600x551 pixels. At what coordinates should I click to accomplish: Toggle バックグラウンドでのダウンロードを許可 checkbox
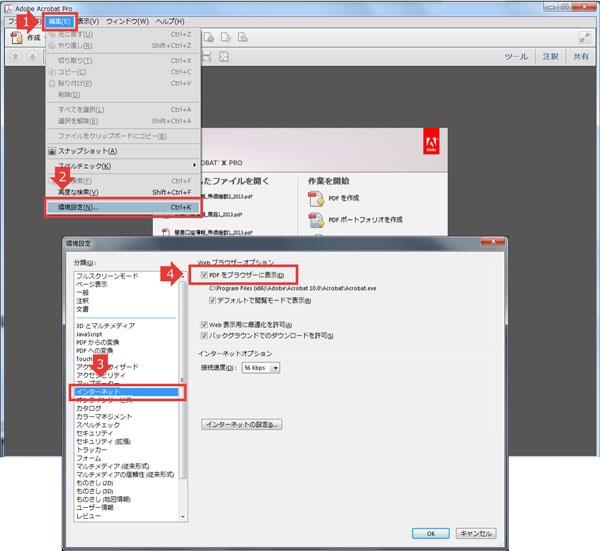point(204,336)
